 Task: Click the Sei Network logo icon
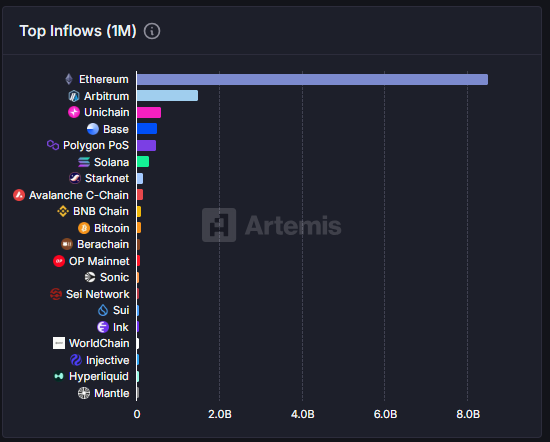56,294
